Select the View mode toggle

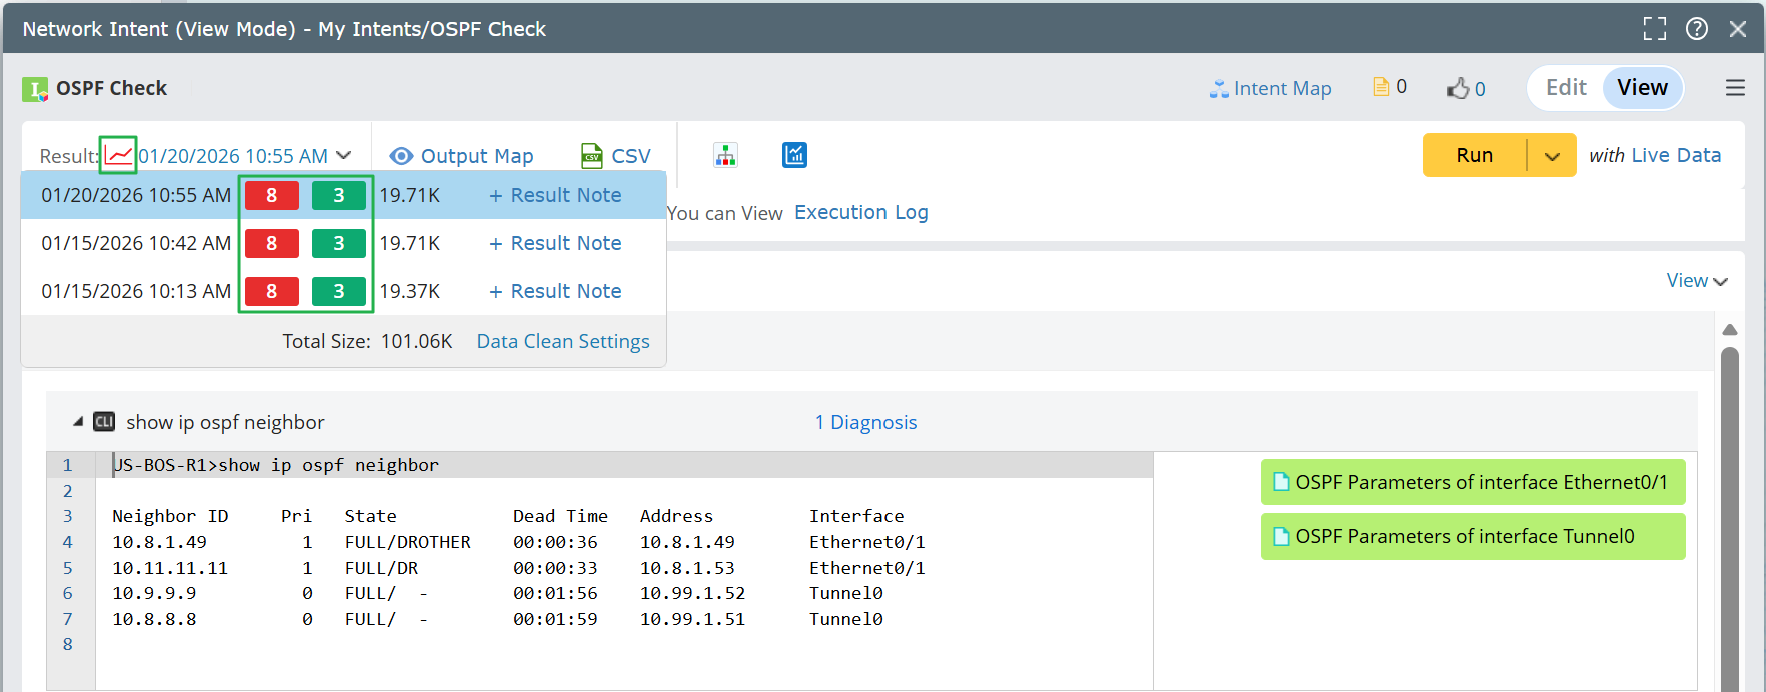(1642, 88)
